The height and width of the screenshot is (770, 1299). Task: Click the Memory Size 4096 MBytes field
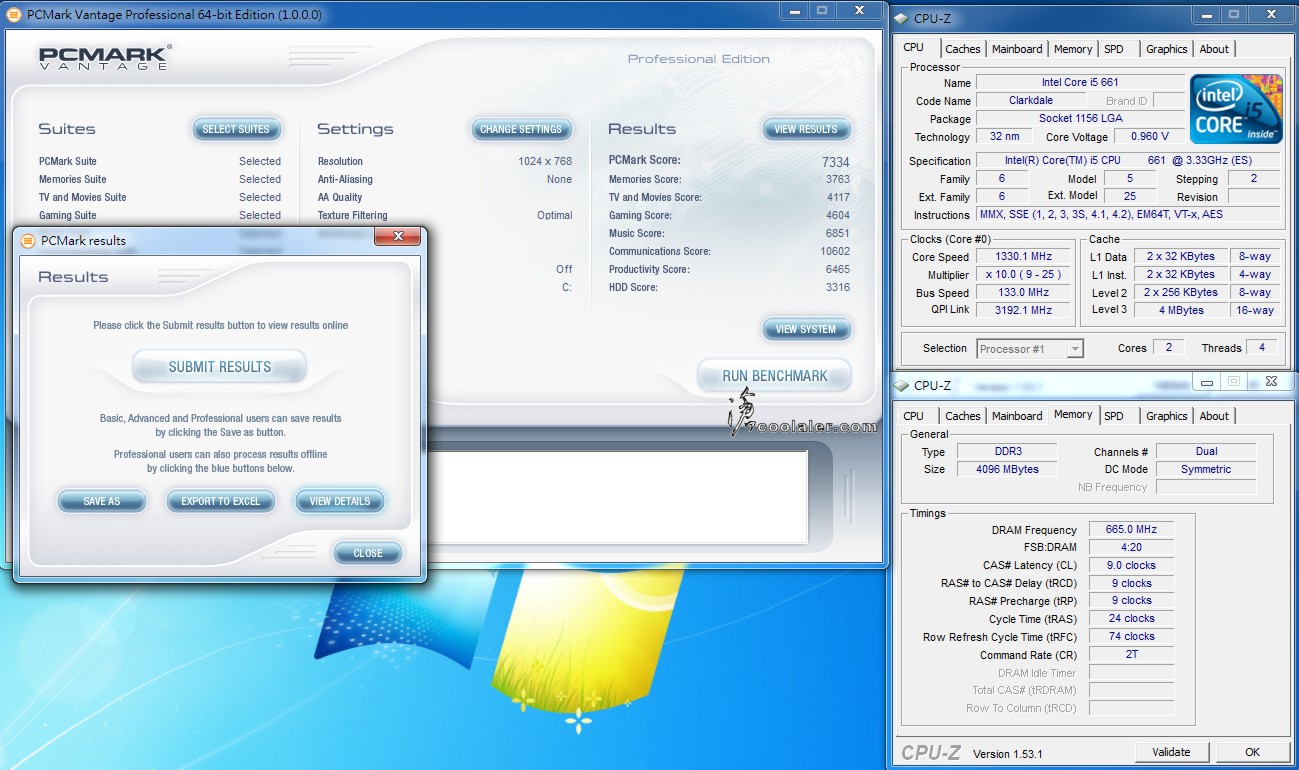1008,469
